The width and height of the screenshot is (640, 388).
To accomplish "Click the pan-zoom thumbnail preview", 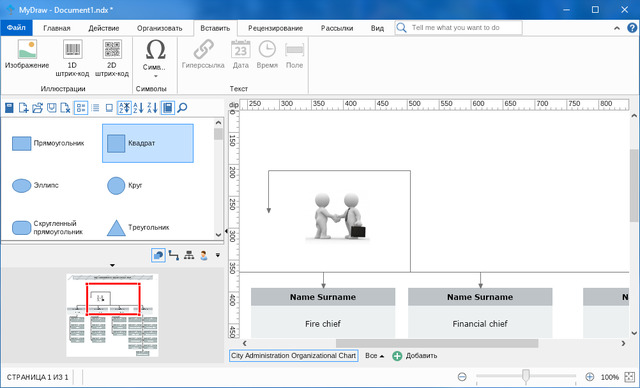I will tap(112, 315).
